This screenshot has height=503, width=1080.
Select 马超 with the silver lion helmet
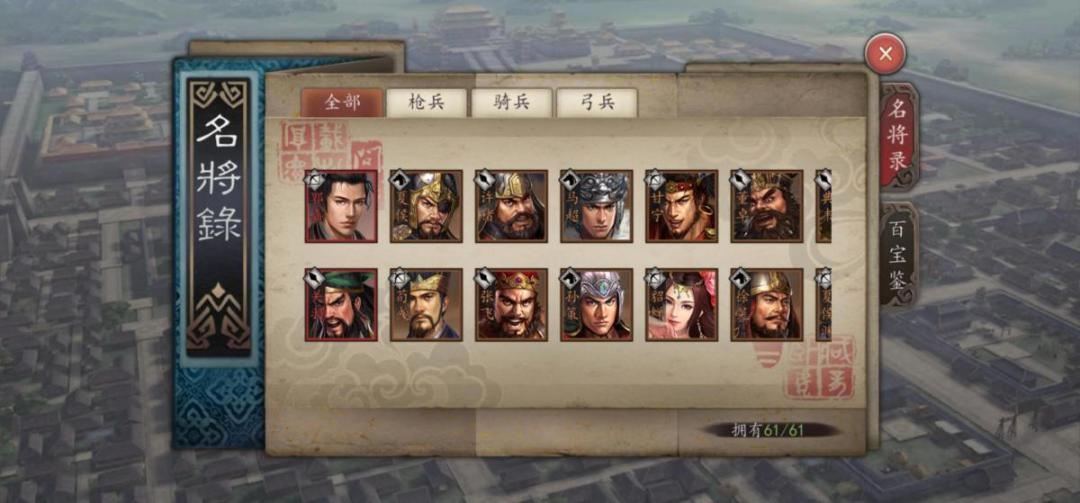click(x=596, y=206)
